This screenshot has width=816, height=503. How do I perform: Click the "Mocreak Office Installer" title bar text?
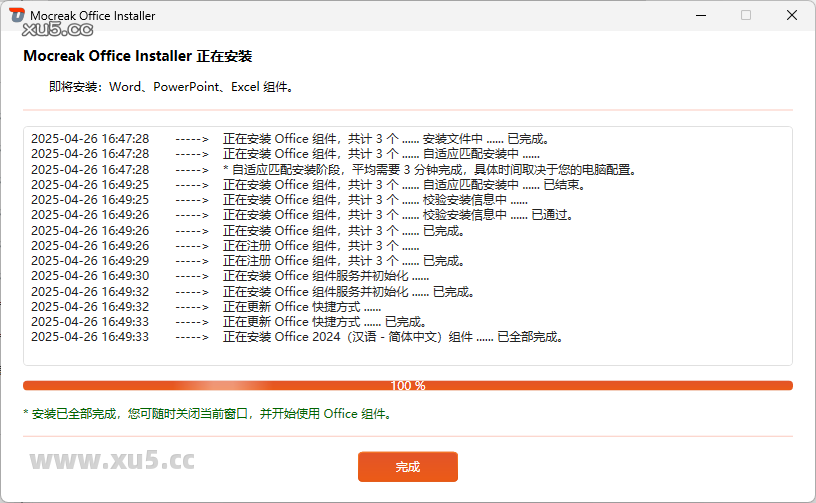coord(92,16)
